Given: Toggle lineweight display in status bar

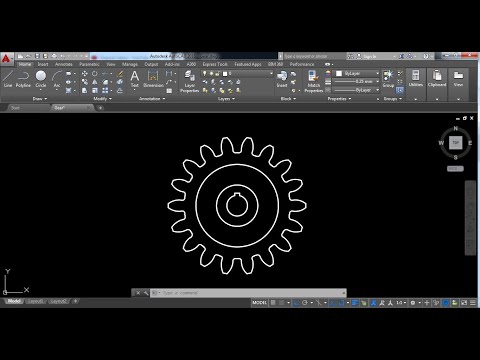Looking at the screenshot, I should coord(355,303).
